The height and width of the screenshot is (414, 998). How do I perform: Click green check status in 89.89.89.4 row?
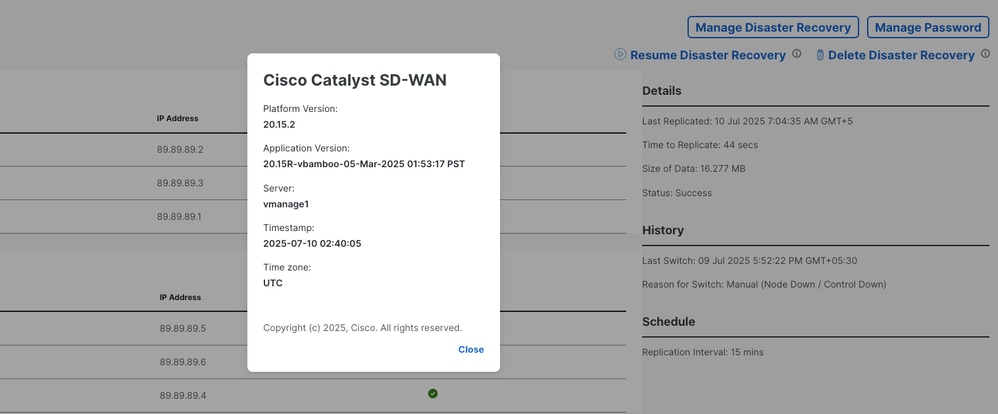click(433, 394)
